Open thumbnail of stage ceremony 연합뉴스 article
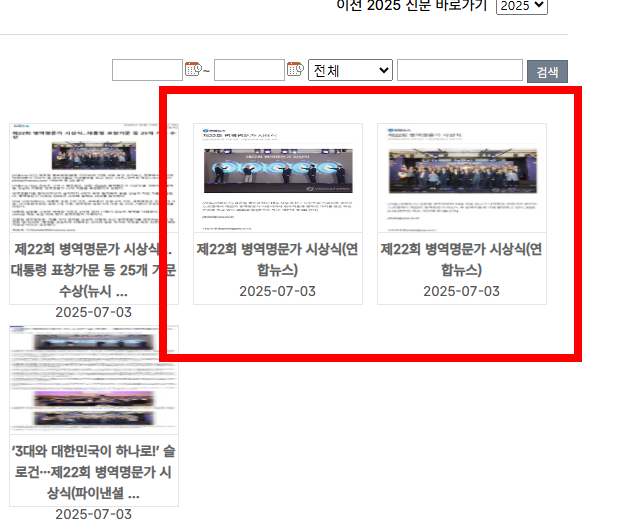 278,178
